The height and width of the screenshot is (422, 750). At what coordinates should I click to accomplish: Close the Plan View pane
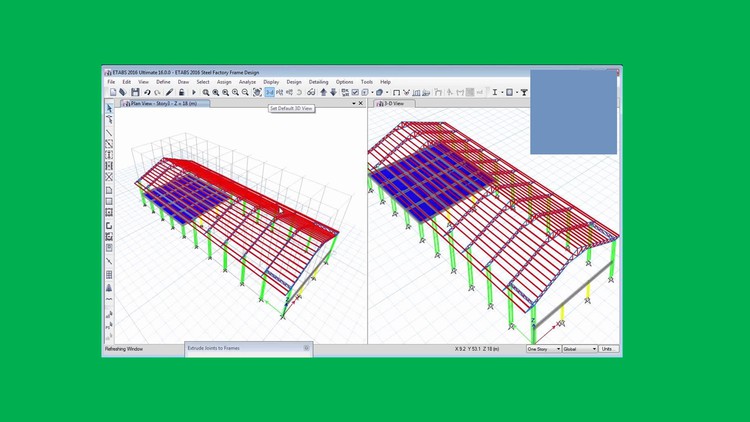pyautogui.click(x=361, y=103)
